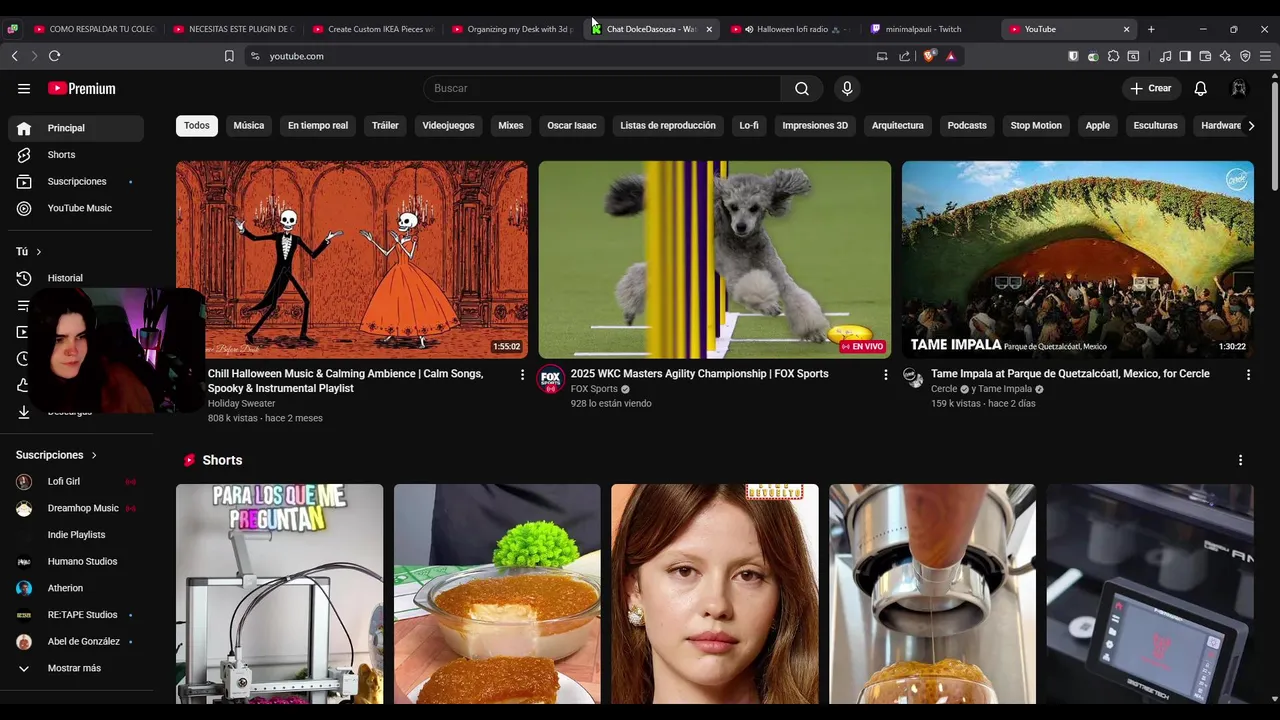Go to Principal home in sidebar
Viewport: 1280px width, 720px height.
76,128
